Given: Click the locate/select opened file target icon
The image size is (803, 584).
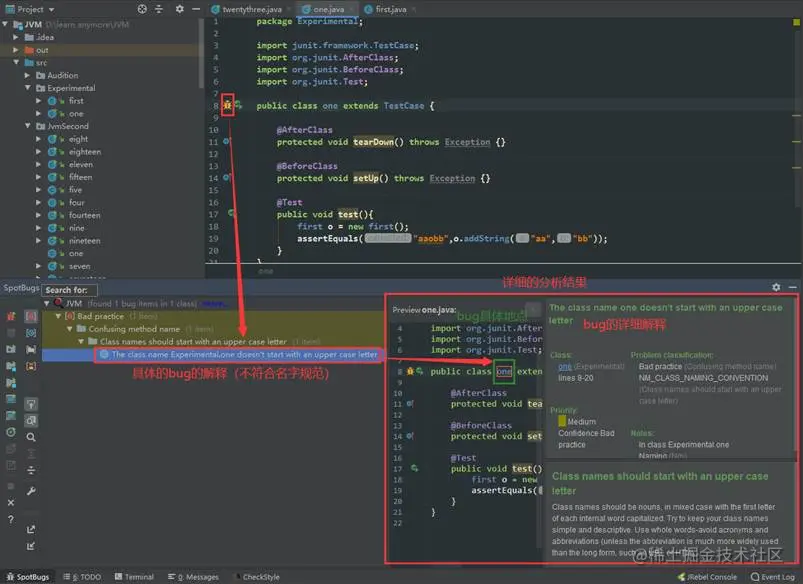Looking at the screenshot, I should coord(142,9).
